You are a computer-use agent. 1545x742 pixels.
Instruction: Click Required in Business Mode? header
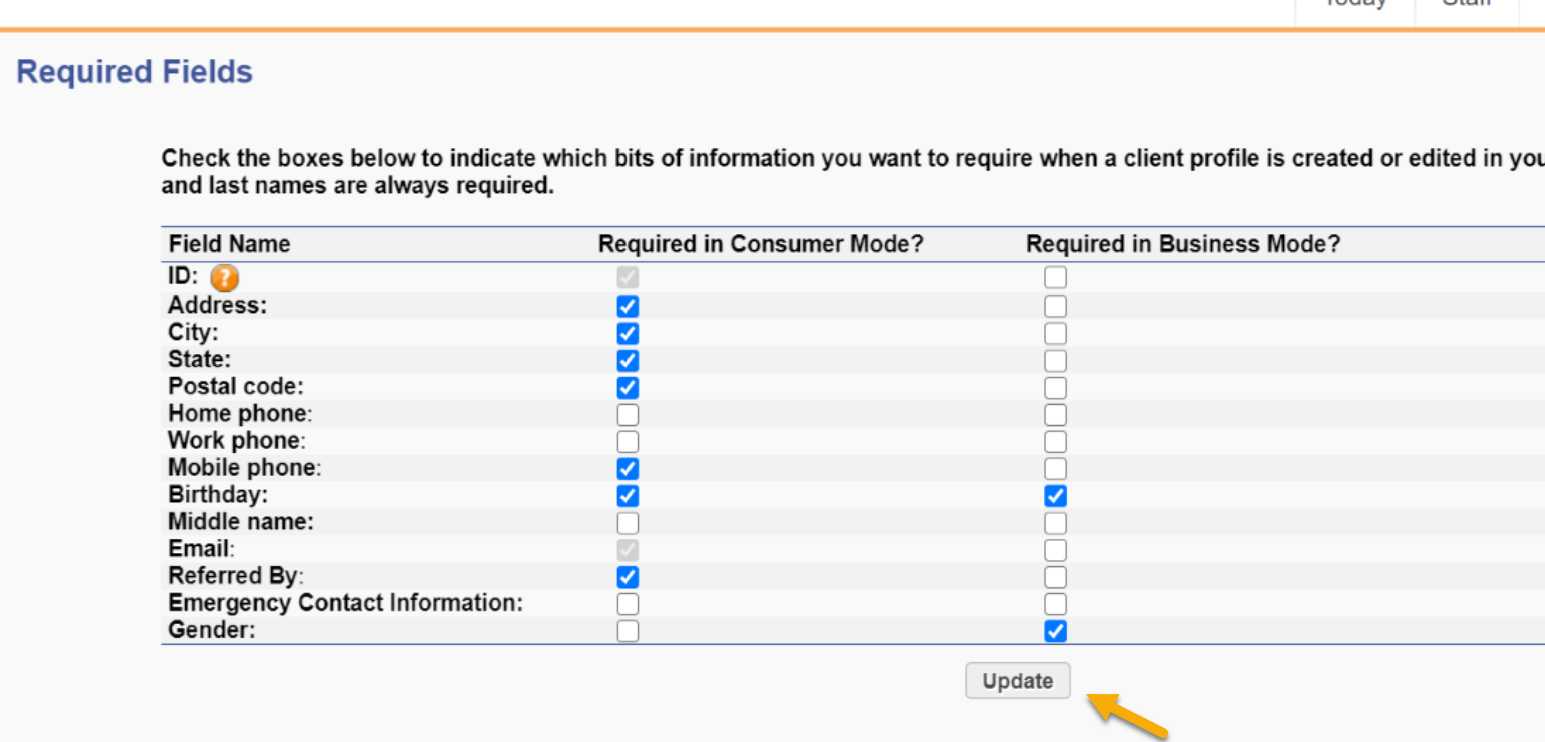tap(1184, 244)
